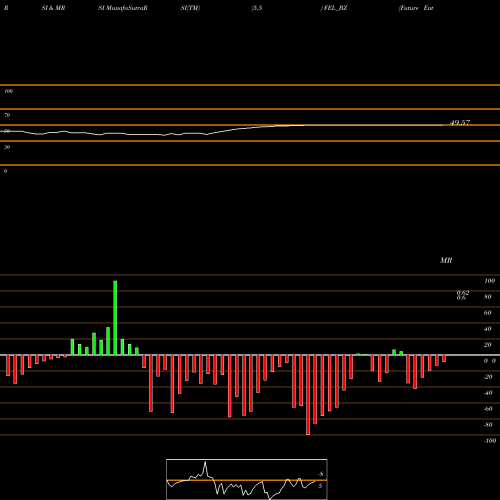Image resolution: width=500 pixels, height=500 pixels.
Task: Click the MR axis label -100
Action: click(x=490, y=441)
